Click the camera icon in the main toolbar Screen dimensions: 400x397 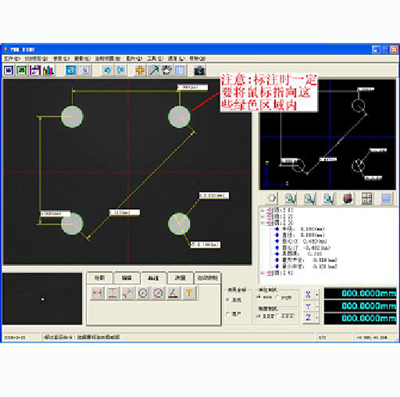[x=199, y=70]
